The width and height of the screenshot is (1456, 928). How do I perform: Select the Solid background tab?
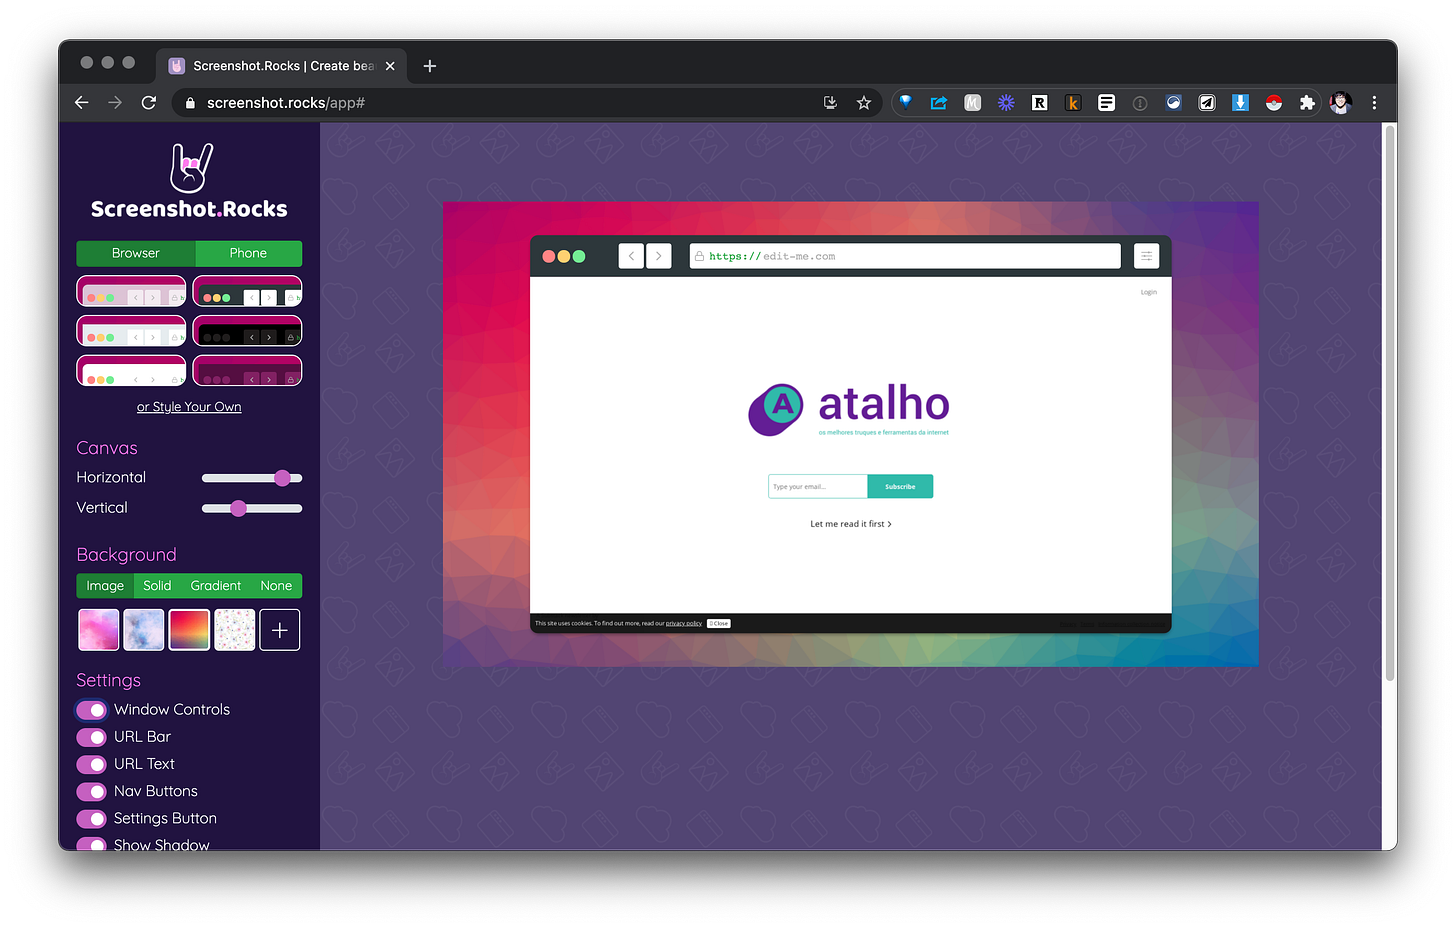[157, 586]
